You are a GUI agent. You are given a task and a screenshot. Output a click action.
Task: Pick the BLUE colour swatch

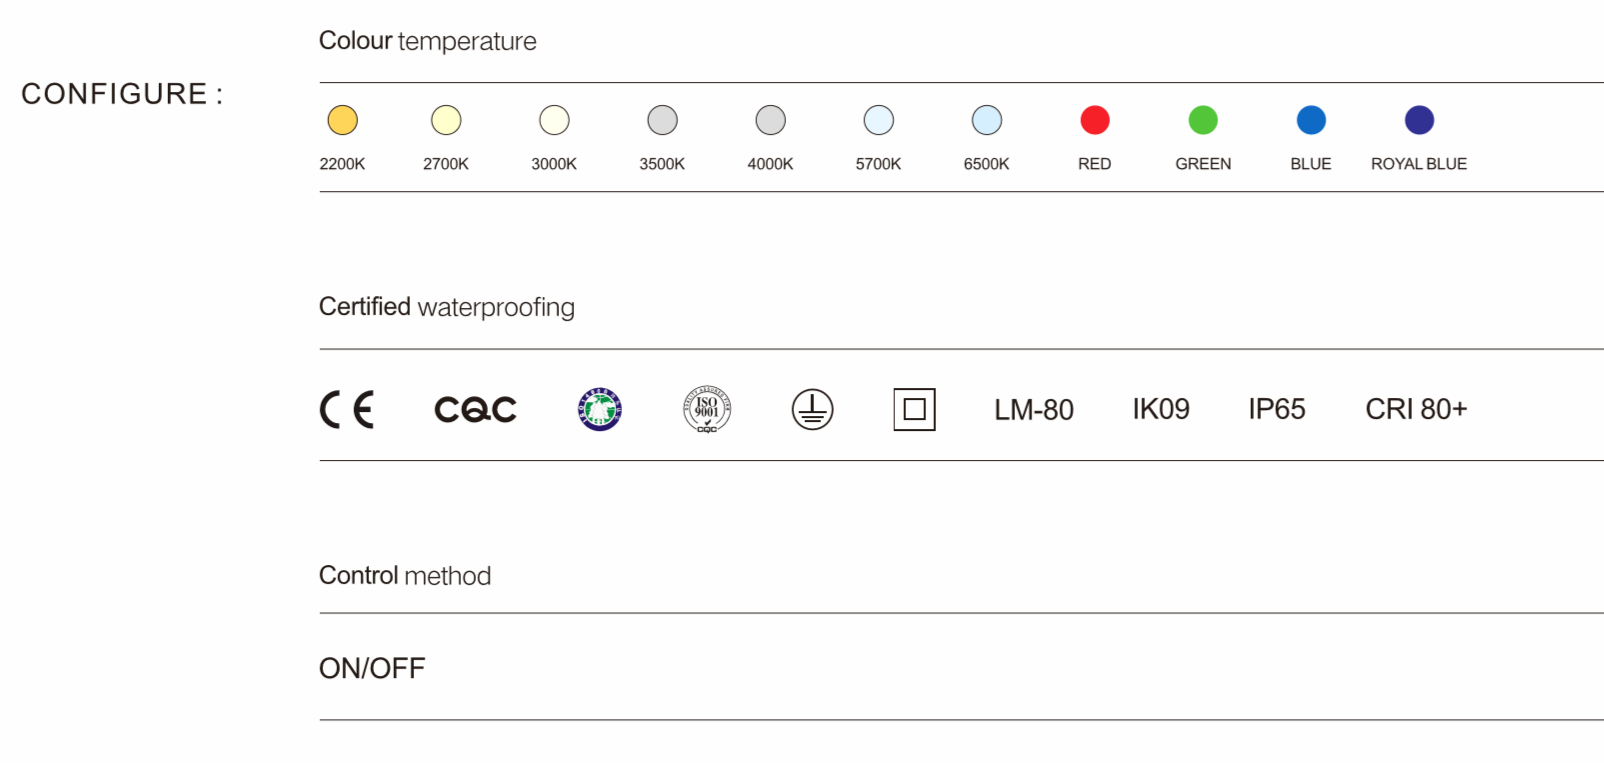point(1311,120)
